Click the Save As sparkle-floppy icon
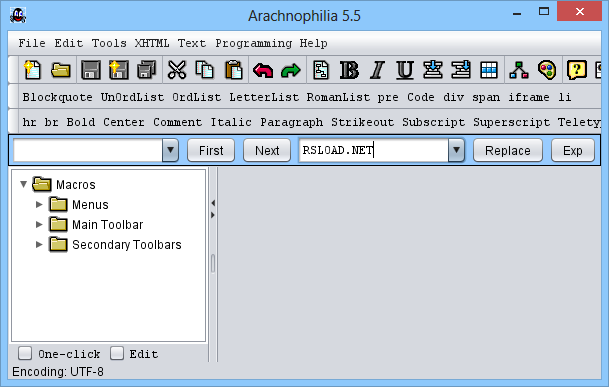609x387 pixels. pos(118,70)
